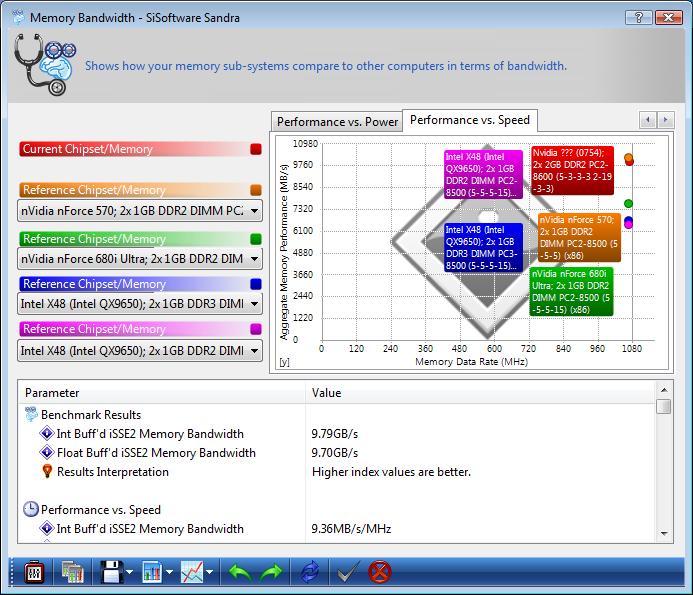The width and height of the screenshot is (693, 595).
Task: Click the Parameter column header
Action: (162, 393)
